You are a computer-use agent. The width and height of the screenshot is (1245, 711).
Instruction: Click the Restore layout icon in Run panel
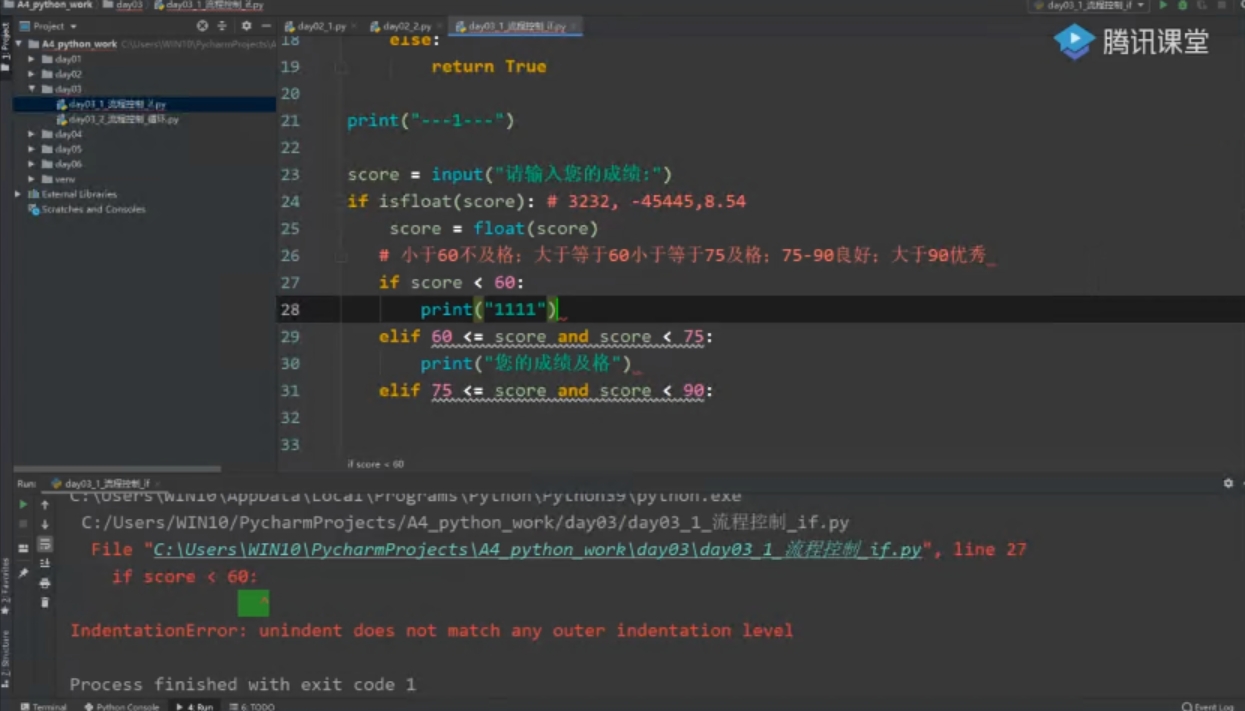point(24,548)
